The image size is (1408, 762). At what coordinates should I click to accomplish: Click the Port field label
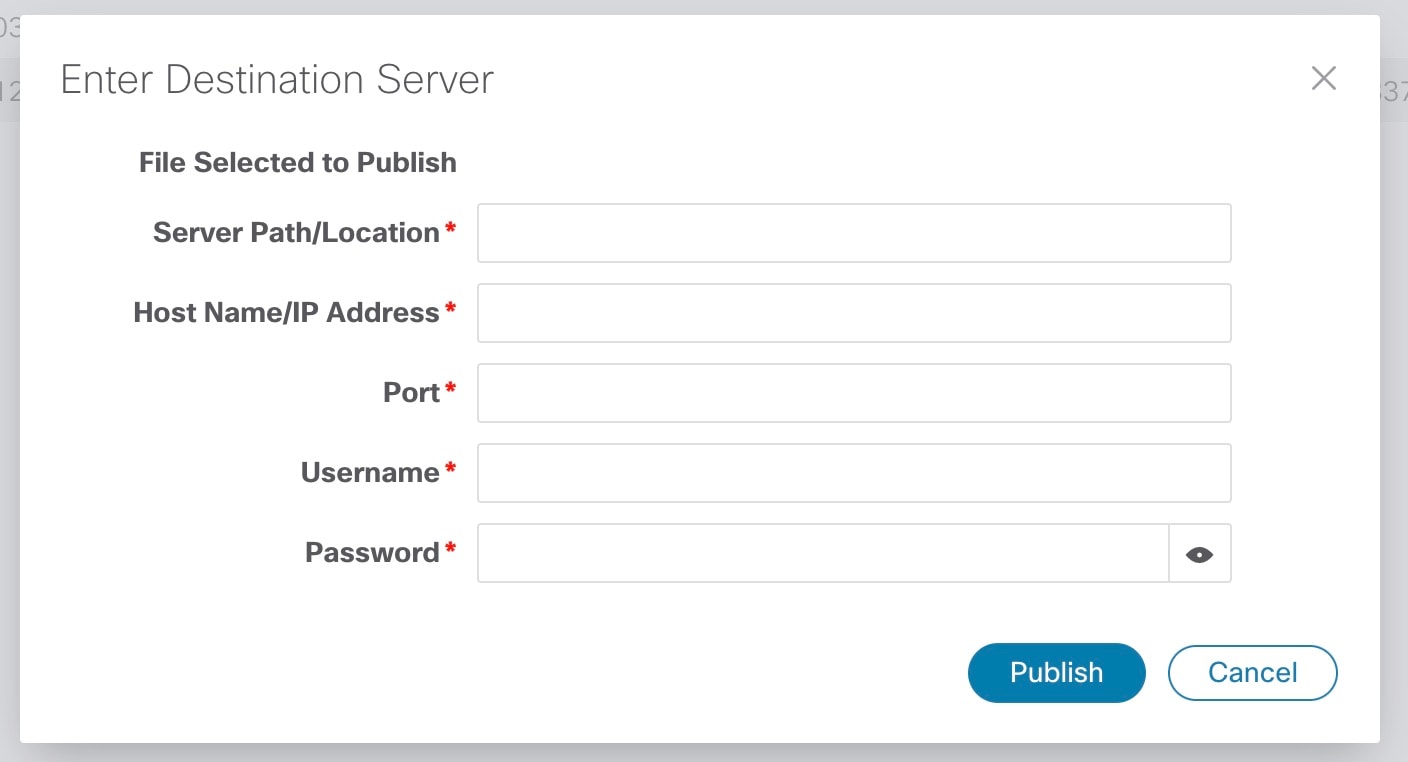[x=411, y=393]
